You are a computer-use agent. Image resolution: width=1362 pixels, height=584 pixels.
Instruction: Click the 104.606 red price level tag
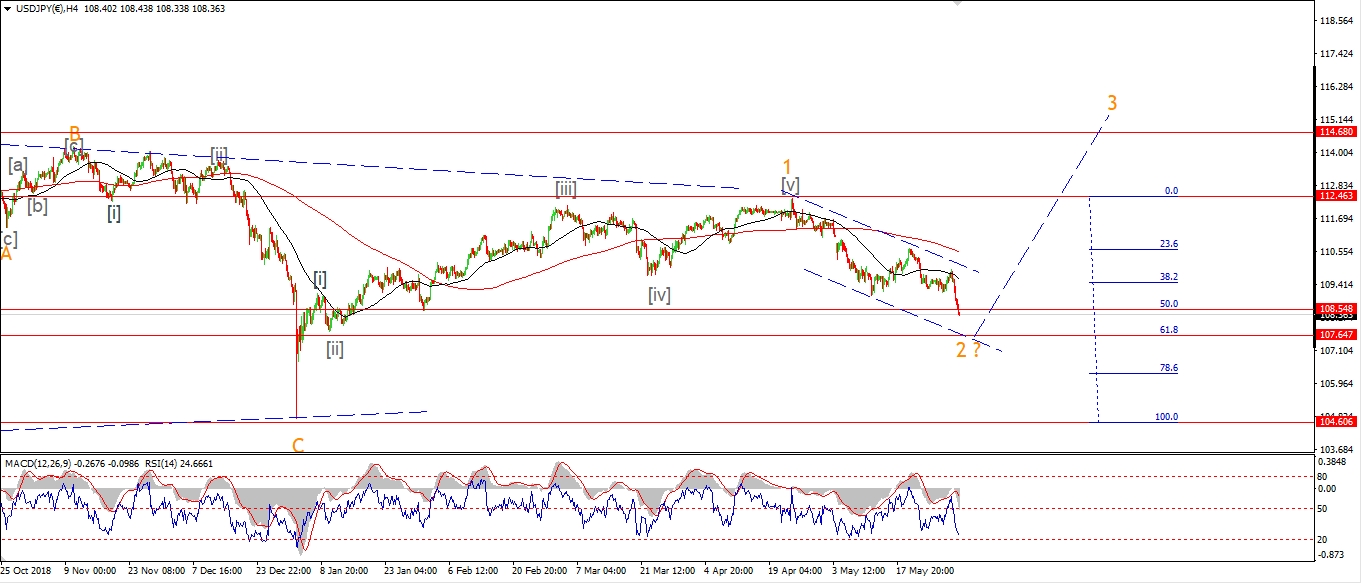(1335, 423)
